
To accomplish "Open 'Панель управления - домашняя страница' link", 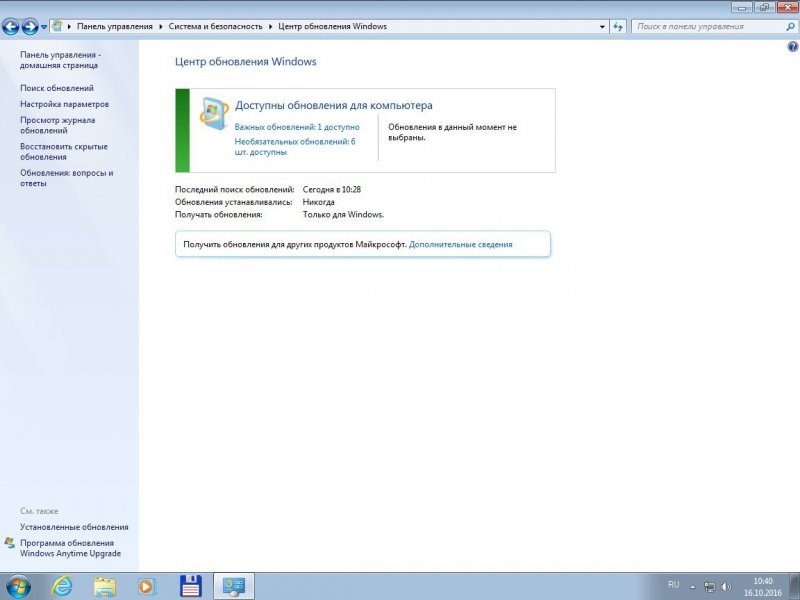I will tap(60, 60).
